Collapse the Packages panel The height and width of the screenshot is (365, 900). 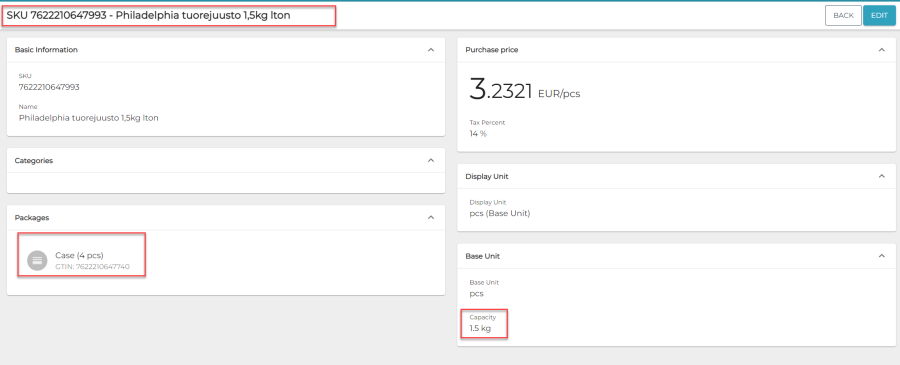tap(431, 218)
